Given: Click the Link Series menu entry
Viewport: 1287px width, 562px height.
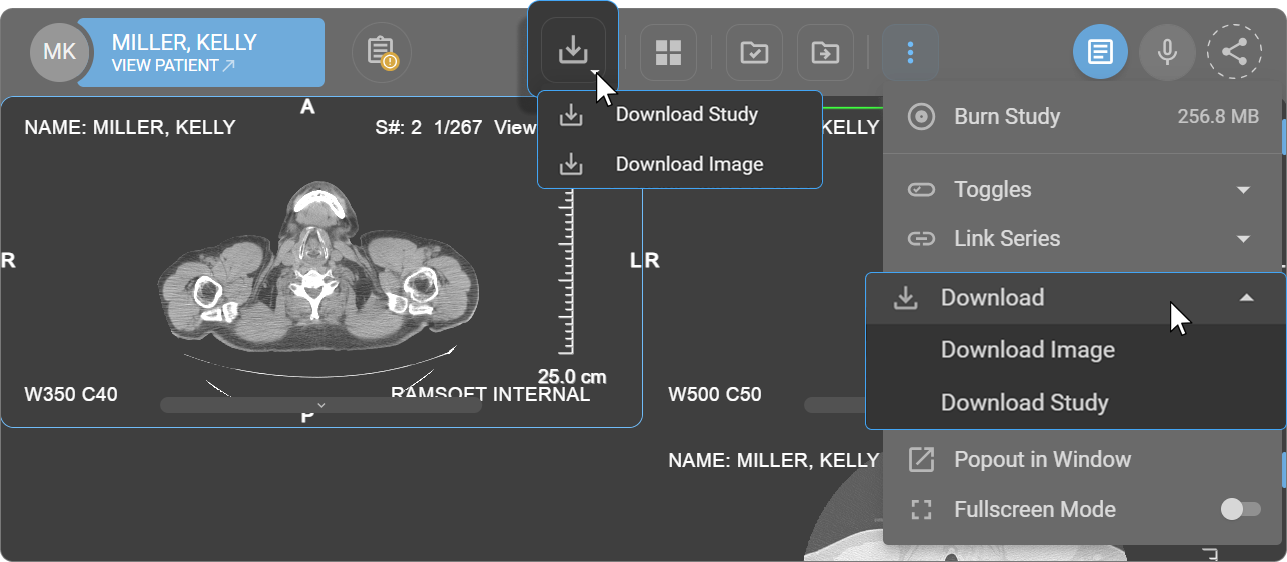Looking at the screenshot, I should [x=1082, y=239].
